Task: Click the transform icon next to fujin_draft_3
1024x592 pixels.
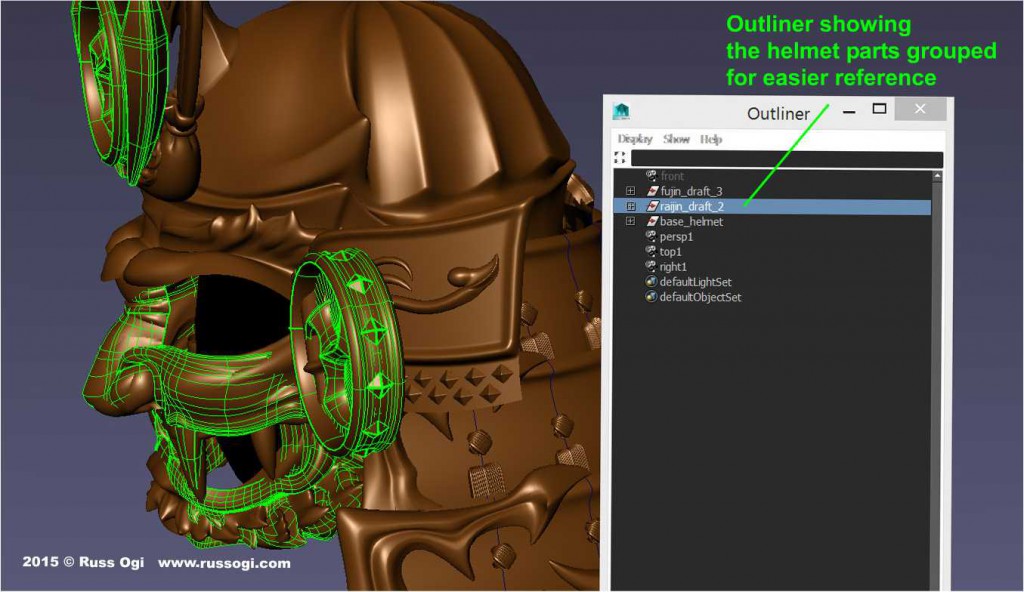Action: click(652, 191)
